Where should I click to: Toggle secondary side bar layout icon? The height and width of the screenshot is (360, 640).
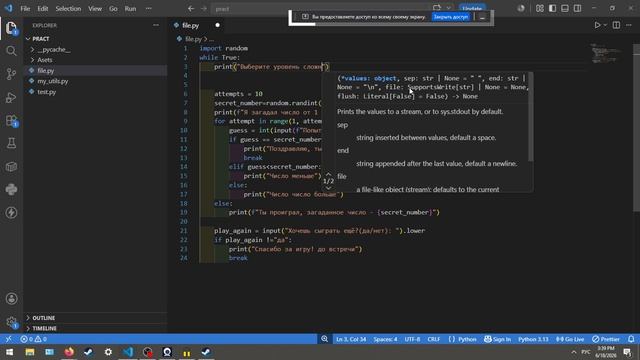578,9
